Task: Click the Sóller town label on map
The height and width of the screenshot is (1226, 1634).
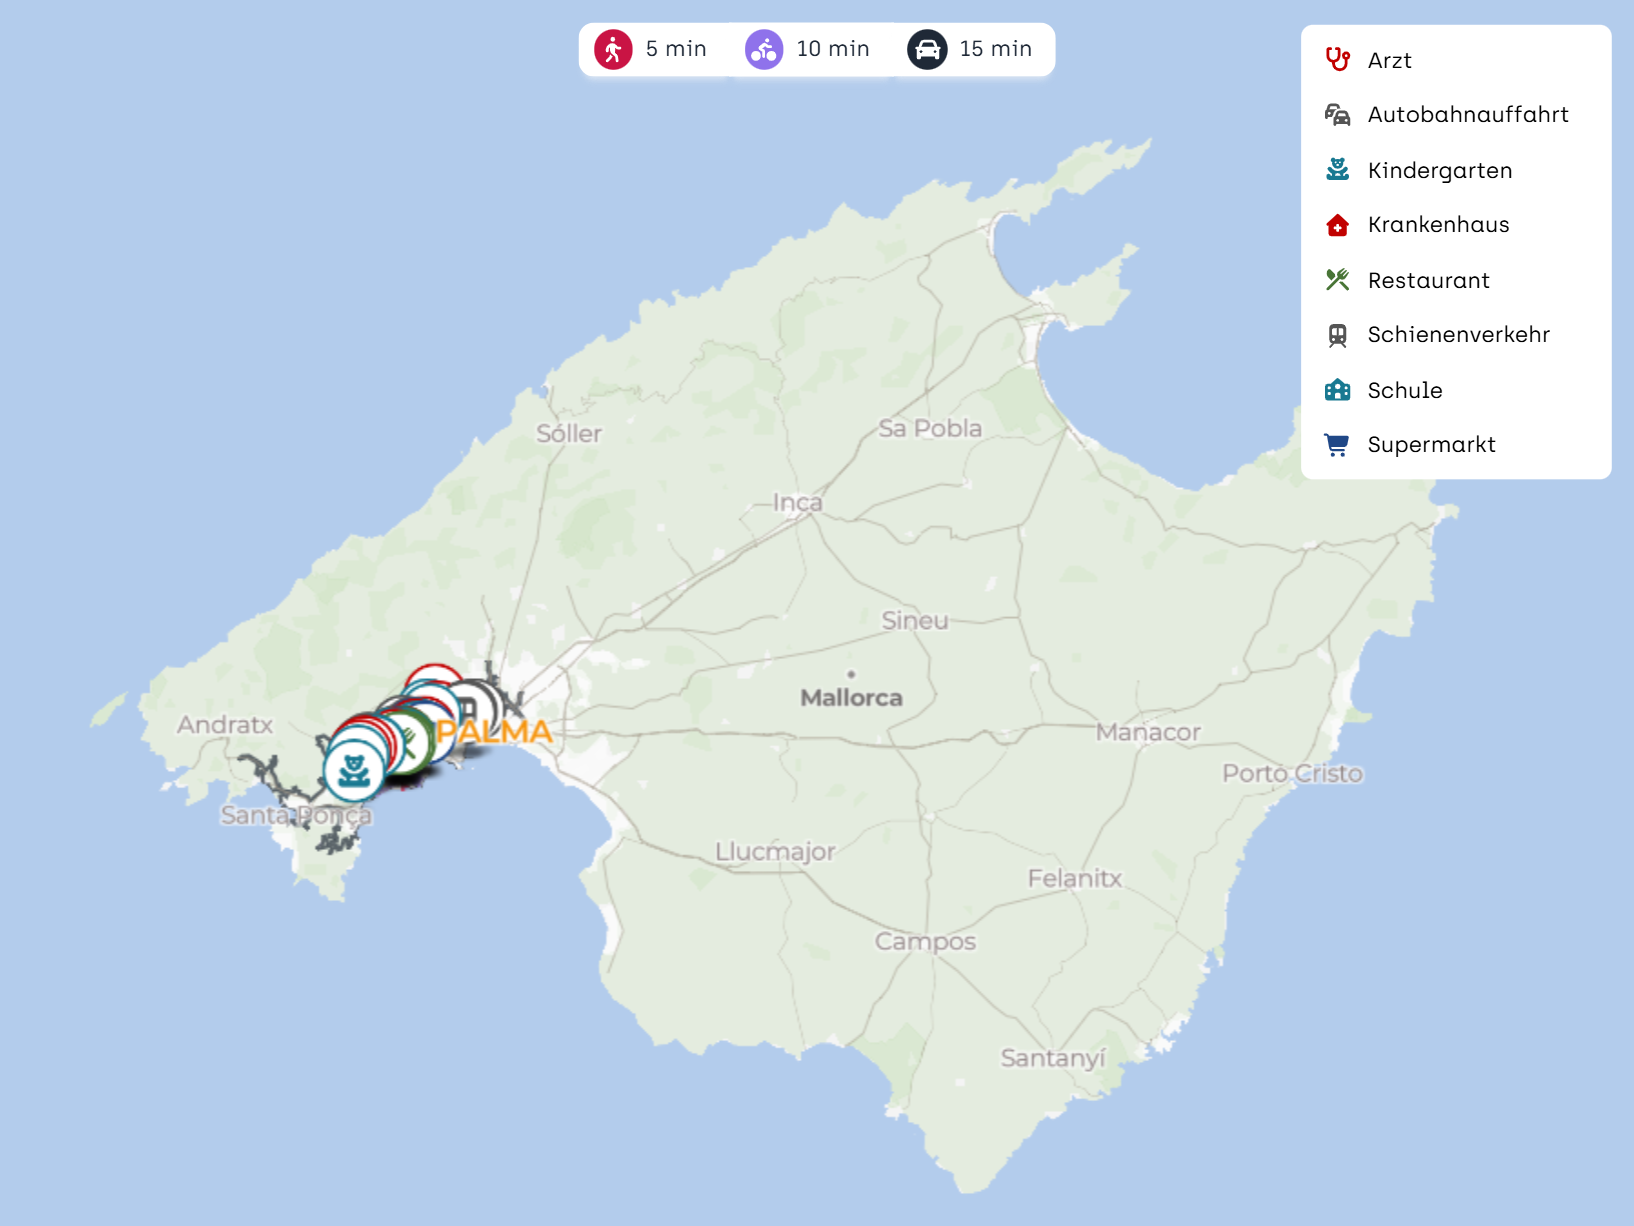Action: pos(568,433)
